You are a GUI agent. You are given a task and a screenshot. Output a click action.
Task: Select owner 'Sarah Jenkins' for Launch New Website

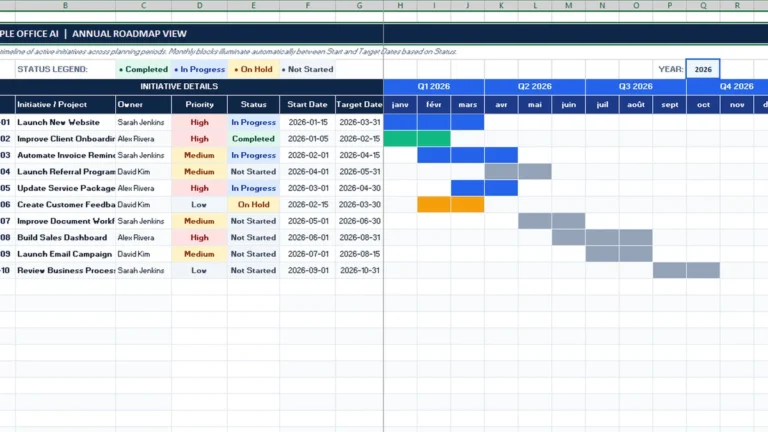pos(144,122)
